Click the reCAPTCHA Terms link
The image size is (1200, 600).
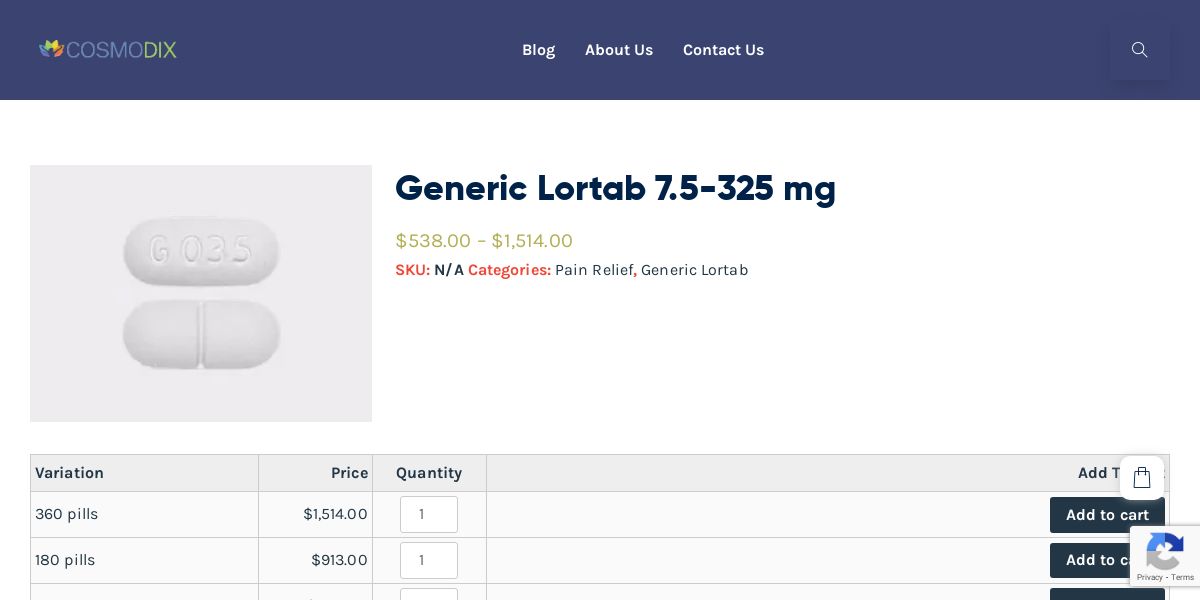pos(1184,578)
